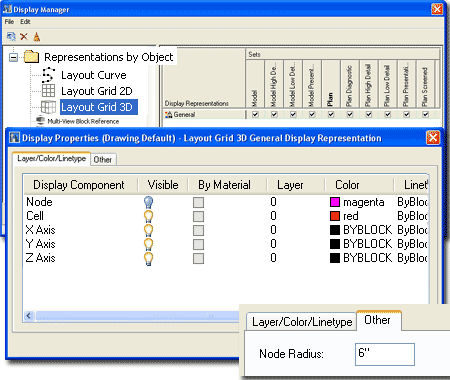
Task: Toggle the General checkbox for Model set
Action: point(255,114)
